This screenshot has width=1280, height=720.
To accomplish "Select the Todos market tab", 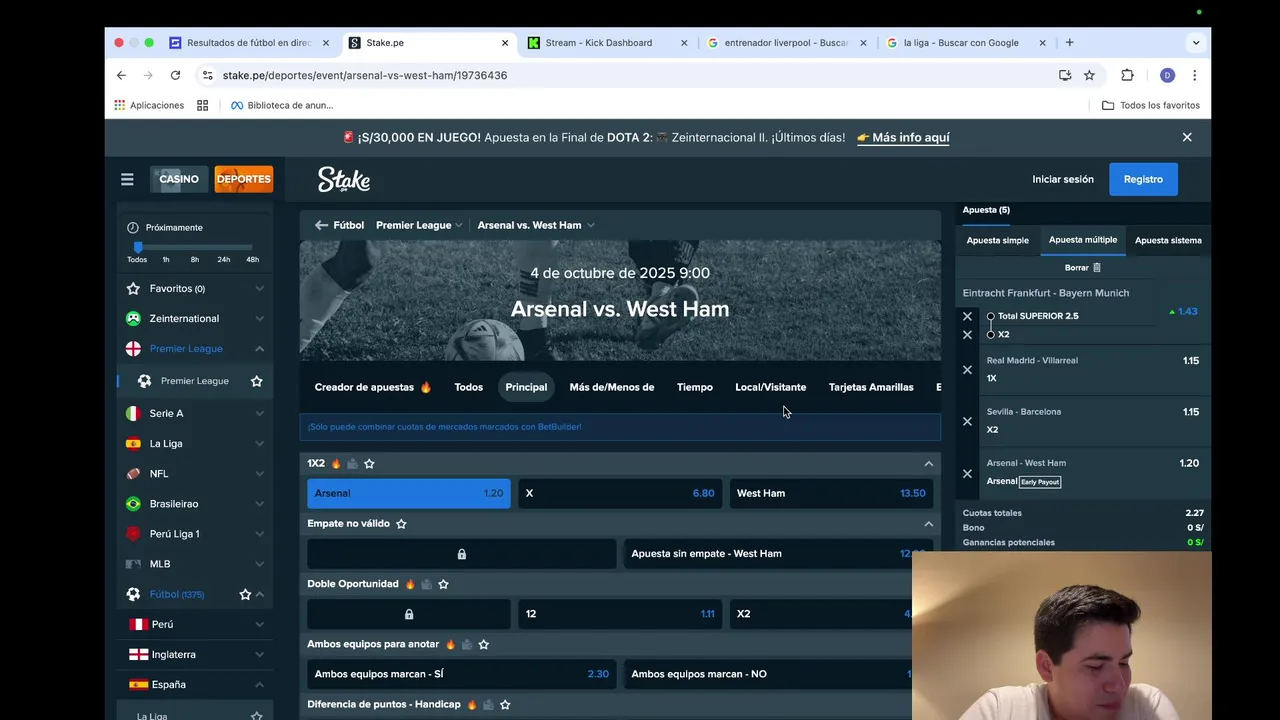I will point(468,387).
